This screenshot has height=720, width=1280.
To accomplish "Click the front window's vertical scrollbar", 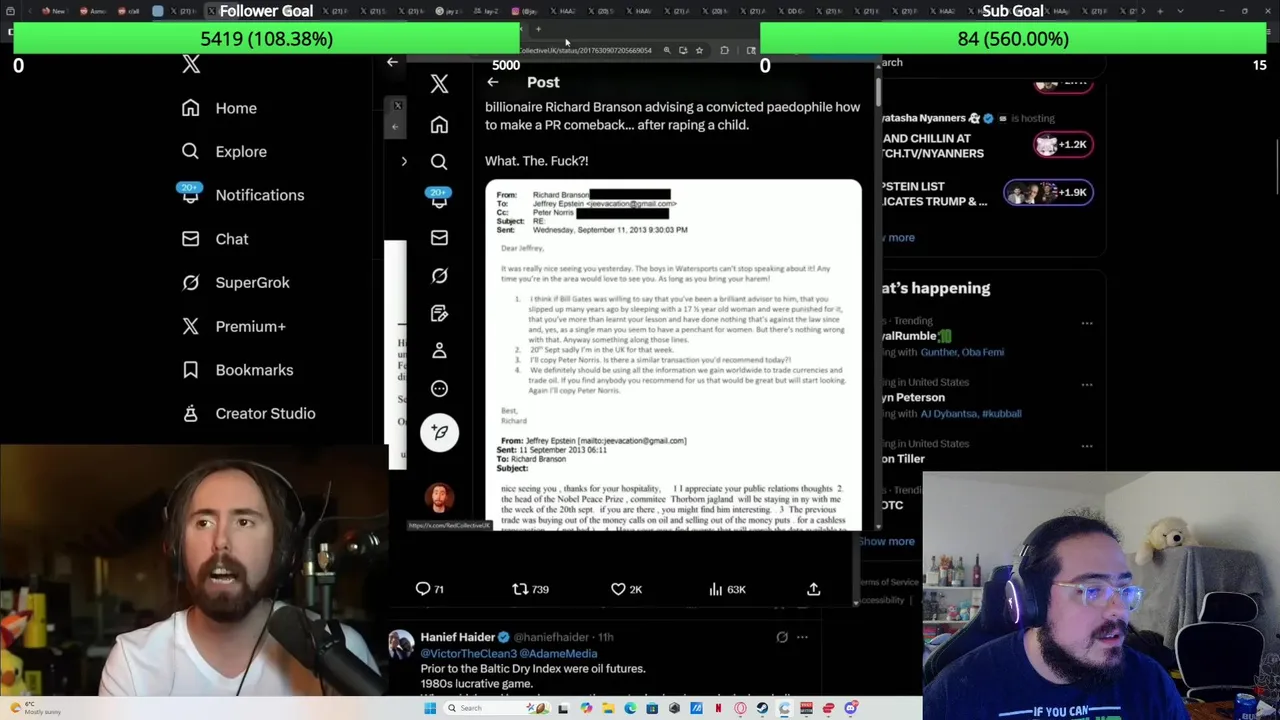I will click(879, 92).
